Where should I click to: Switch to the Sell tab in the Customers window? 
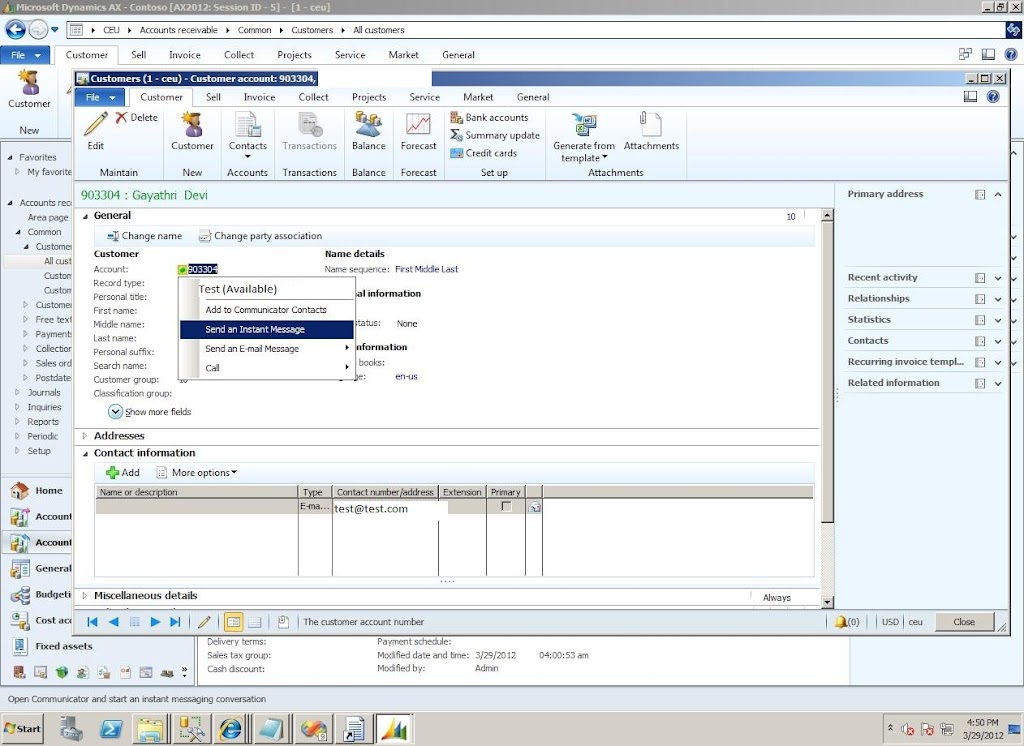tap(213, 97)
